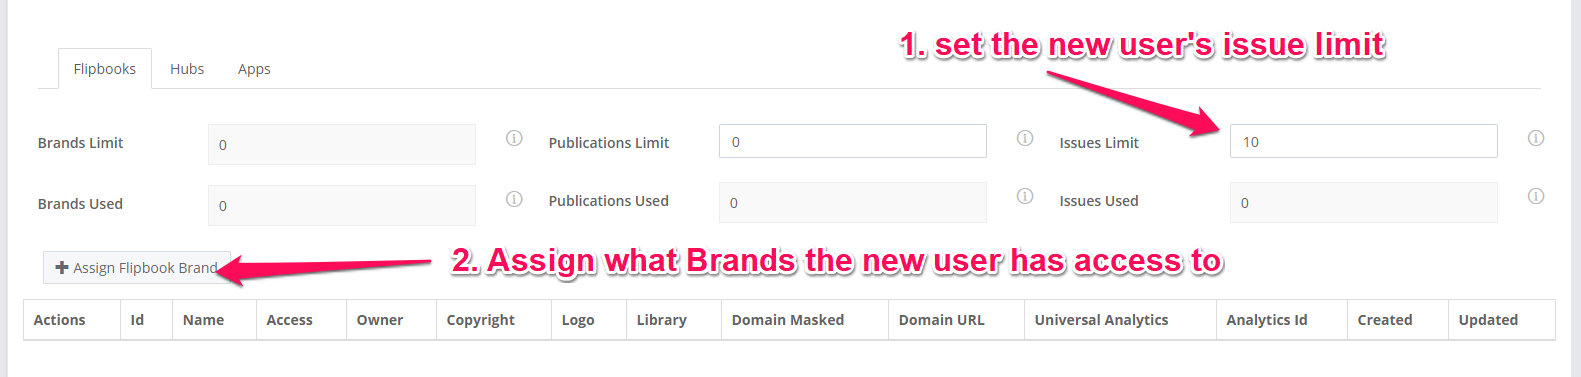Focus the Issues Limit field

click(1363, 141)
